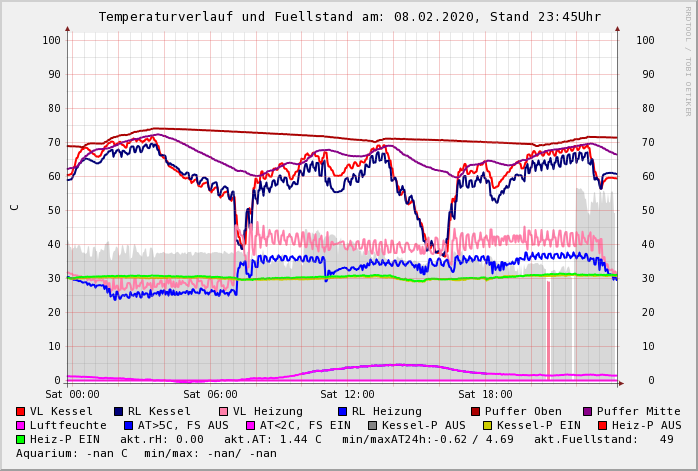Click the purple Puffer Mitte legend swatch
698x471 pixels.
pos(588,411)
